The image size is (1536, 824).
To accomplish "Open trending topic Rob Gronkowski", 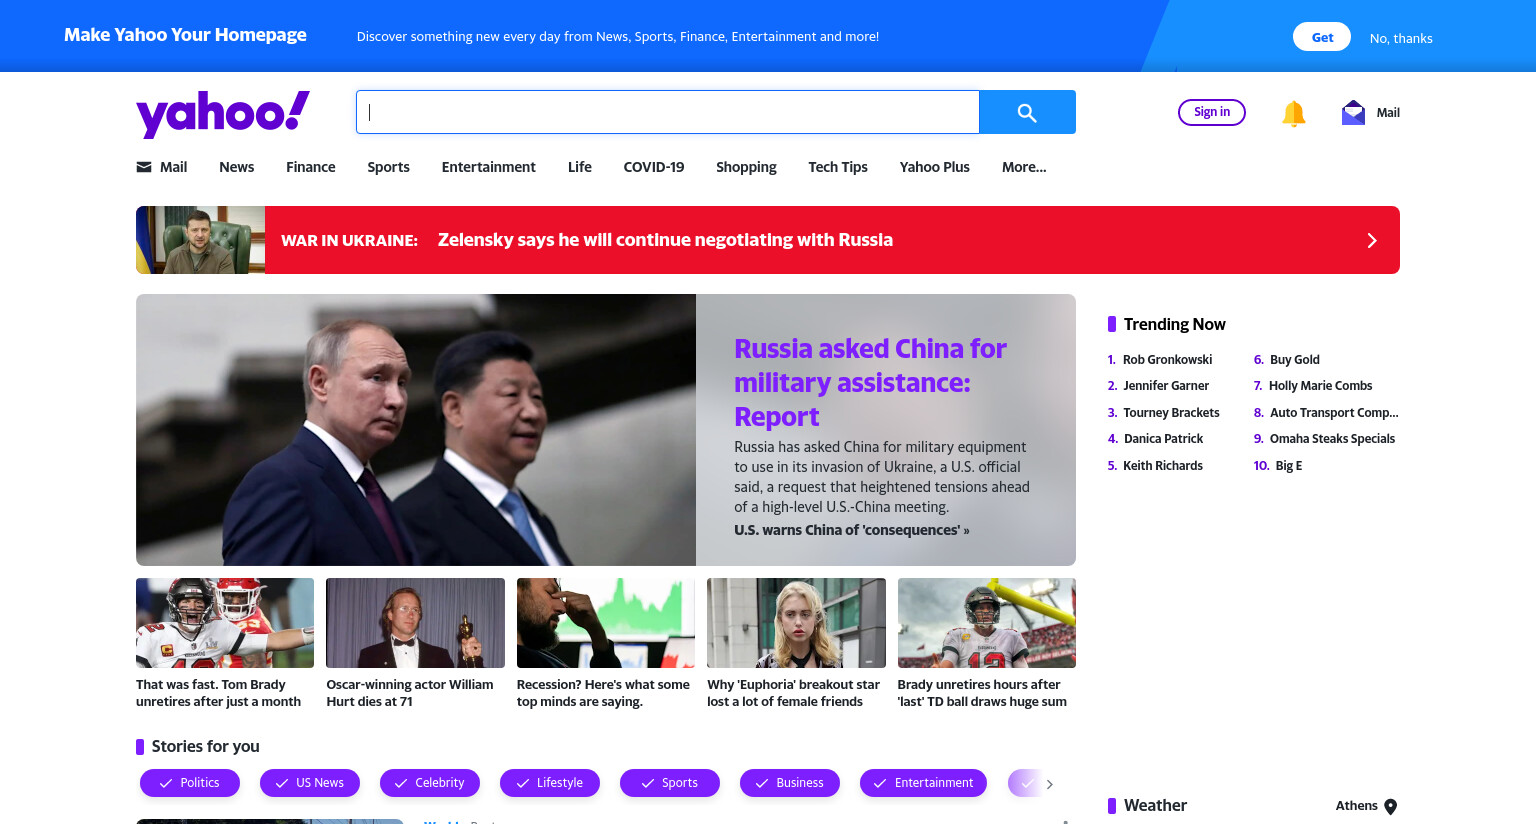I will point(1167,360).
